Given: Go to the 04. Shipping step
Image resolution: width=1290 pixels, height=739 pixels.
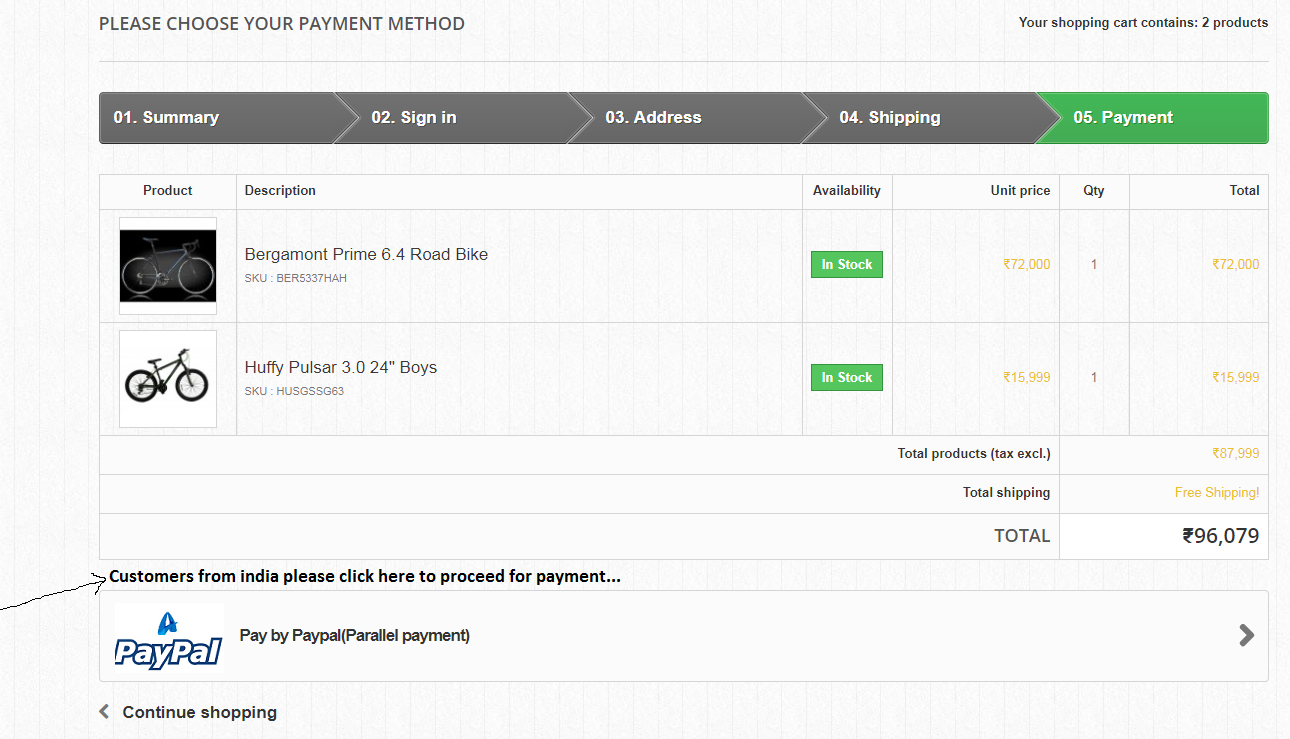Looking at the screenshot, I should pyautogui.click(x=890, y=117).
